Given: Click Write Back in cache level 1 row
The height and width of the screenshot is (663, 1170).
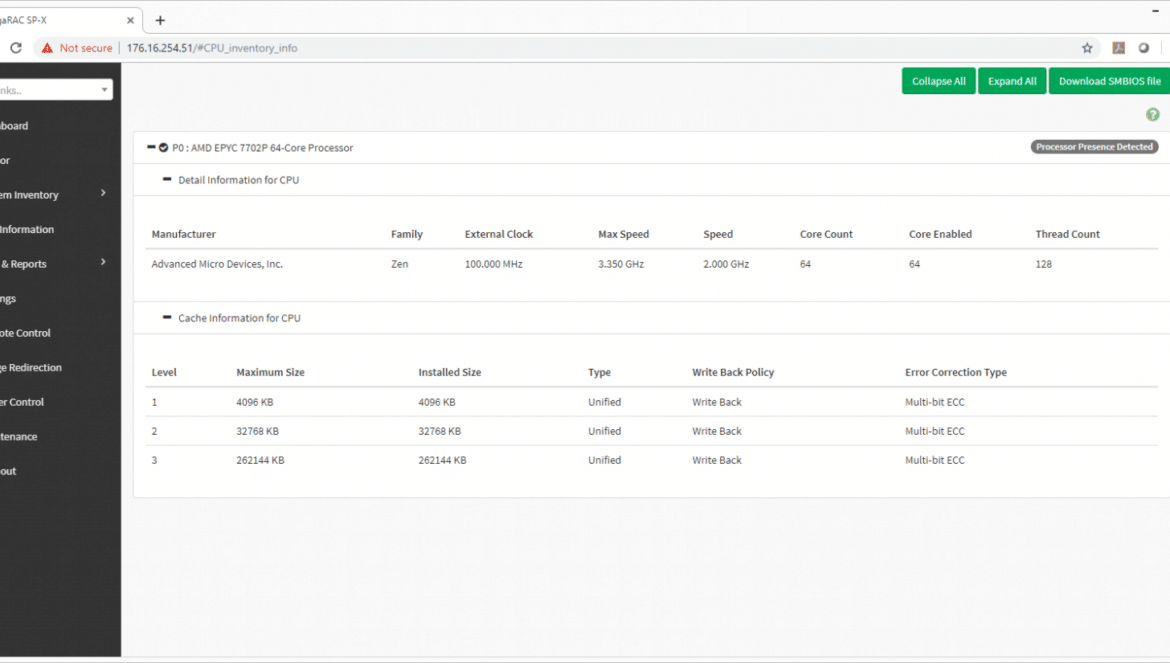Looking at the screenshot, I should point(717,402).
